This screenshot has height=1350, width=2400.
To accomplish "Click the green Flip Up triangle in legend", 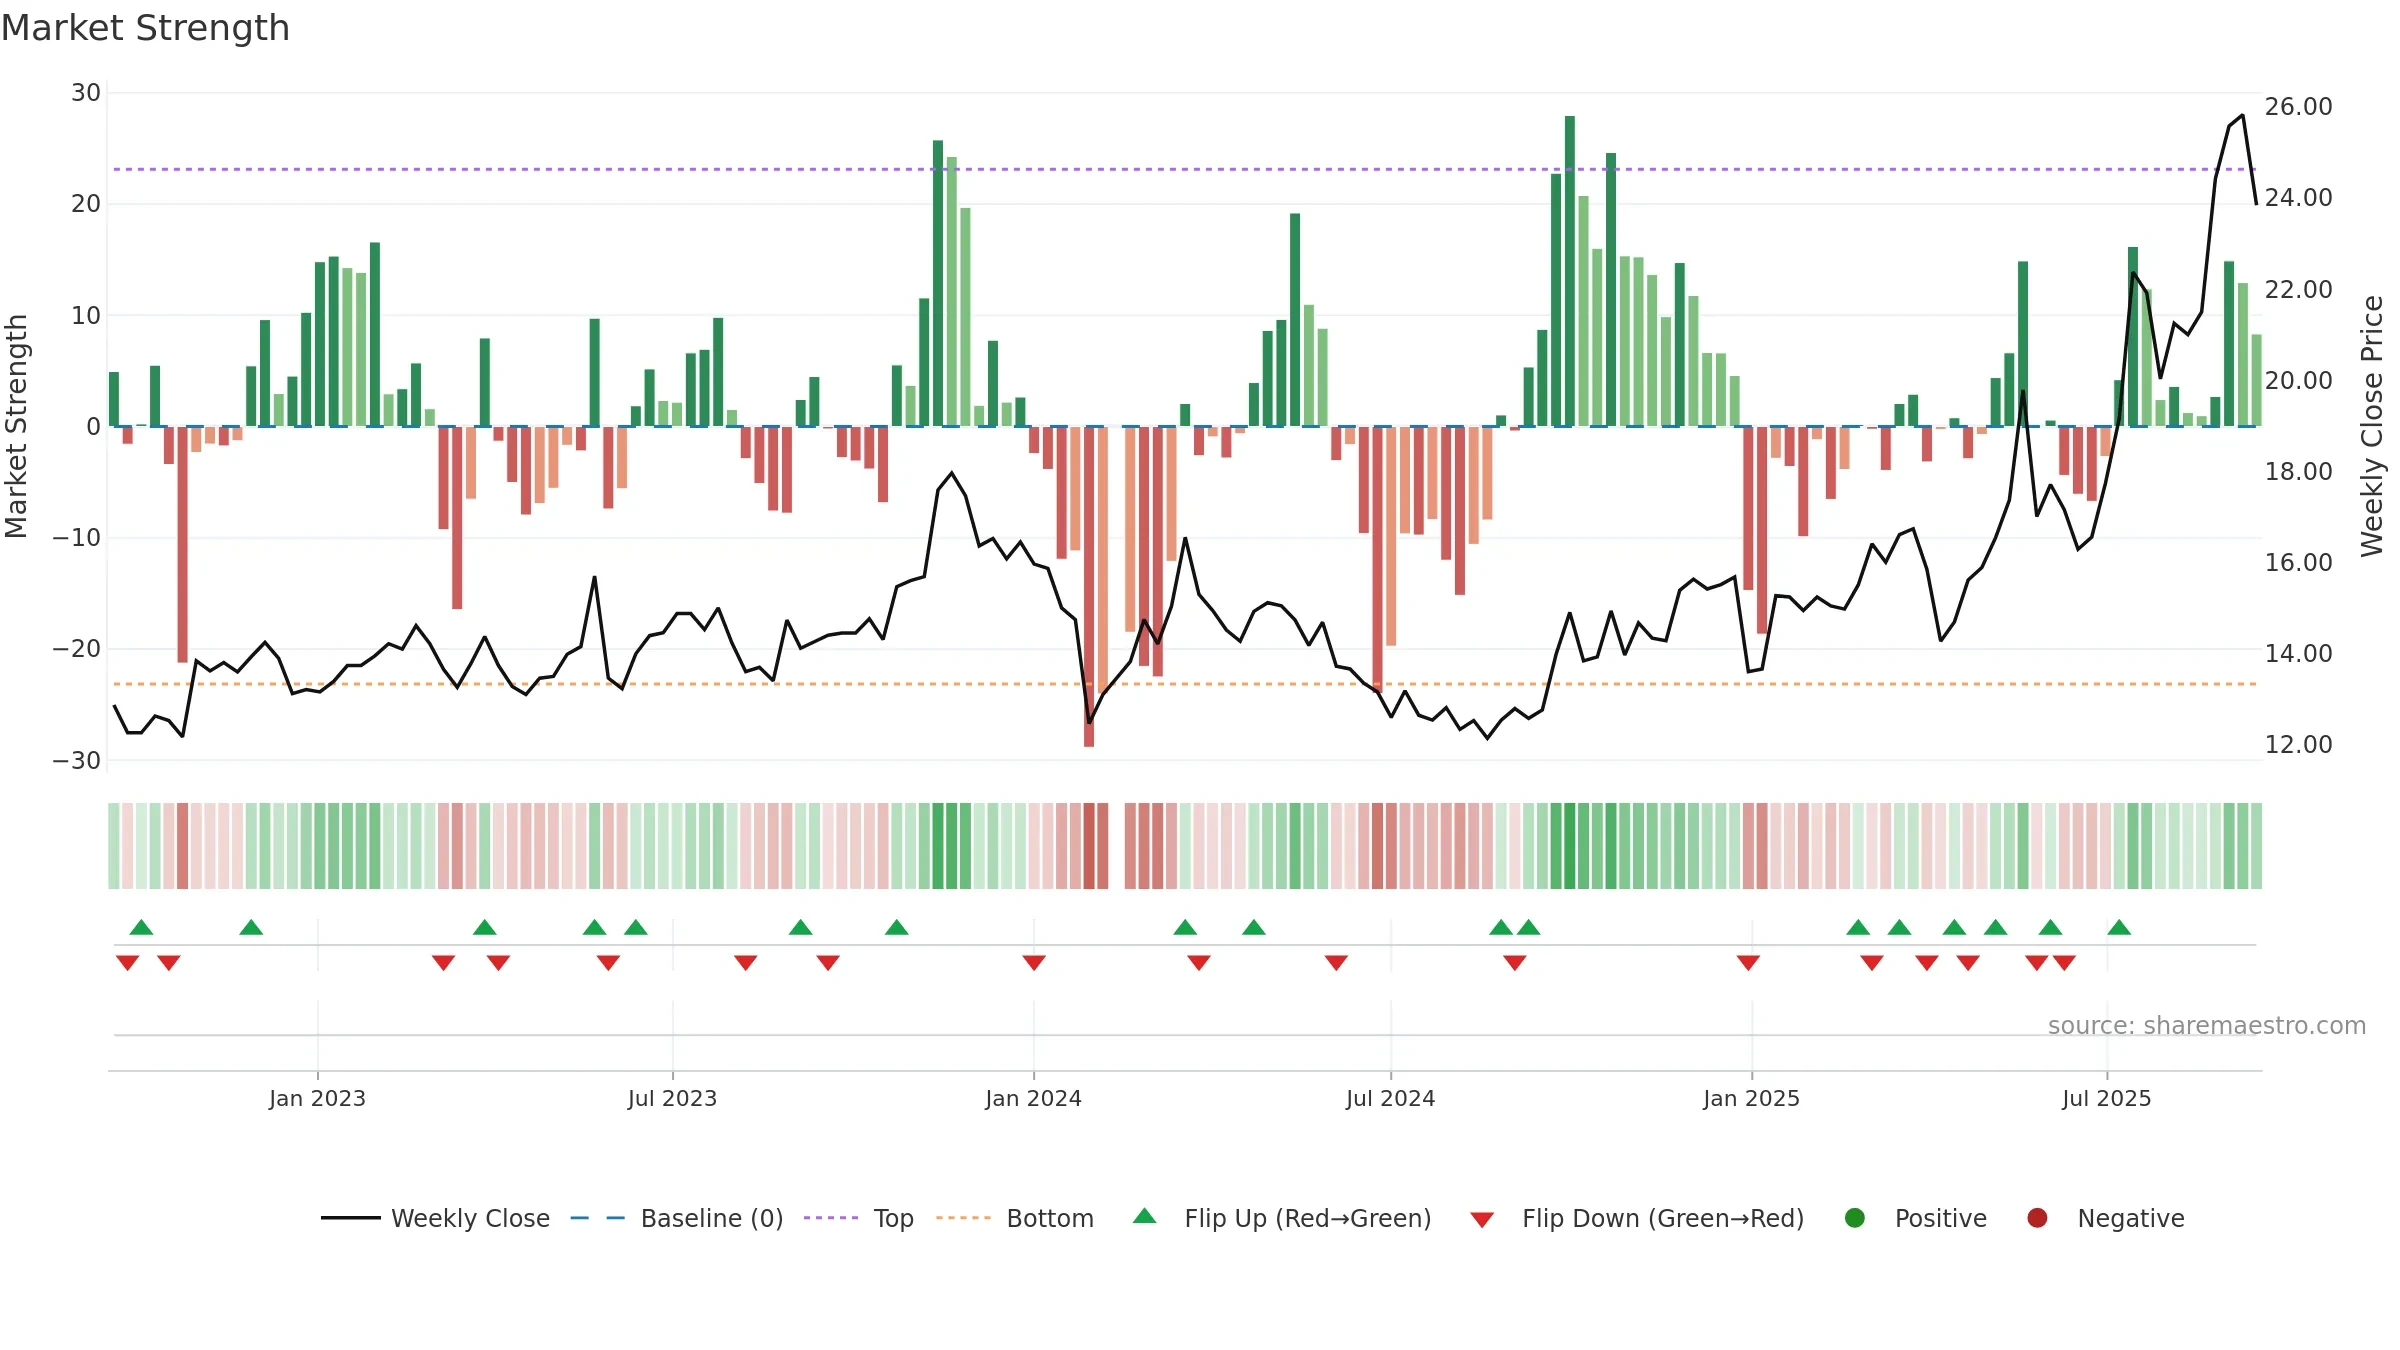I will [1144, 1217].
